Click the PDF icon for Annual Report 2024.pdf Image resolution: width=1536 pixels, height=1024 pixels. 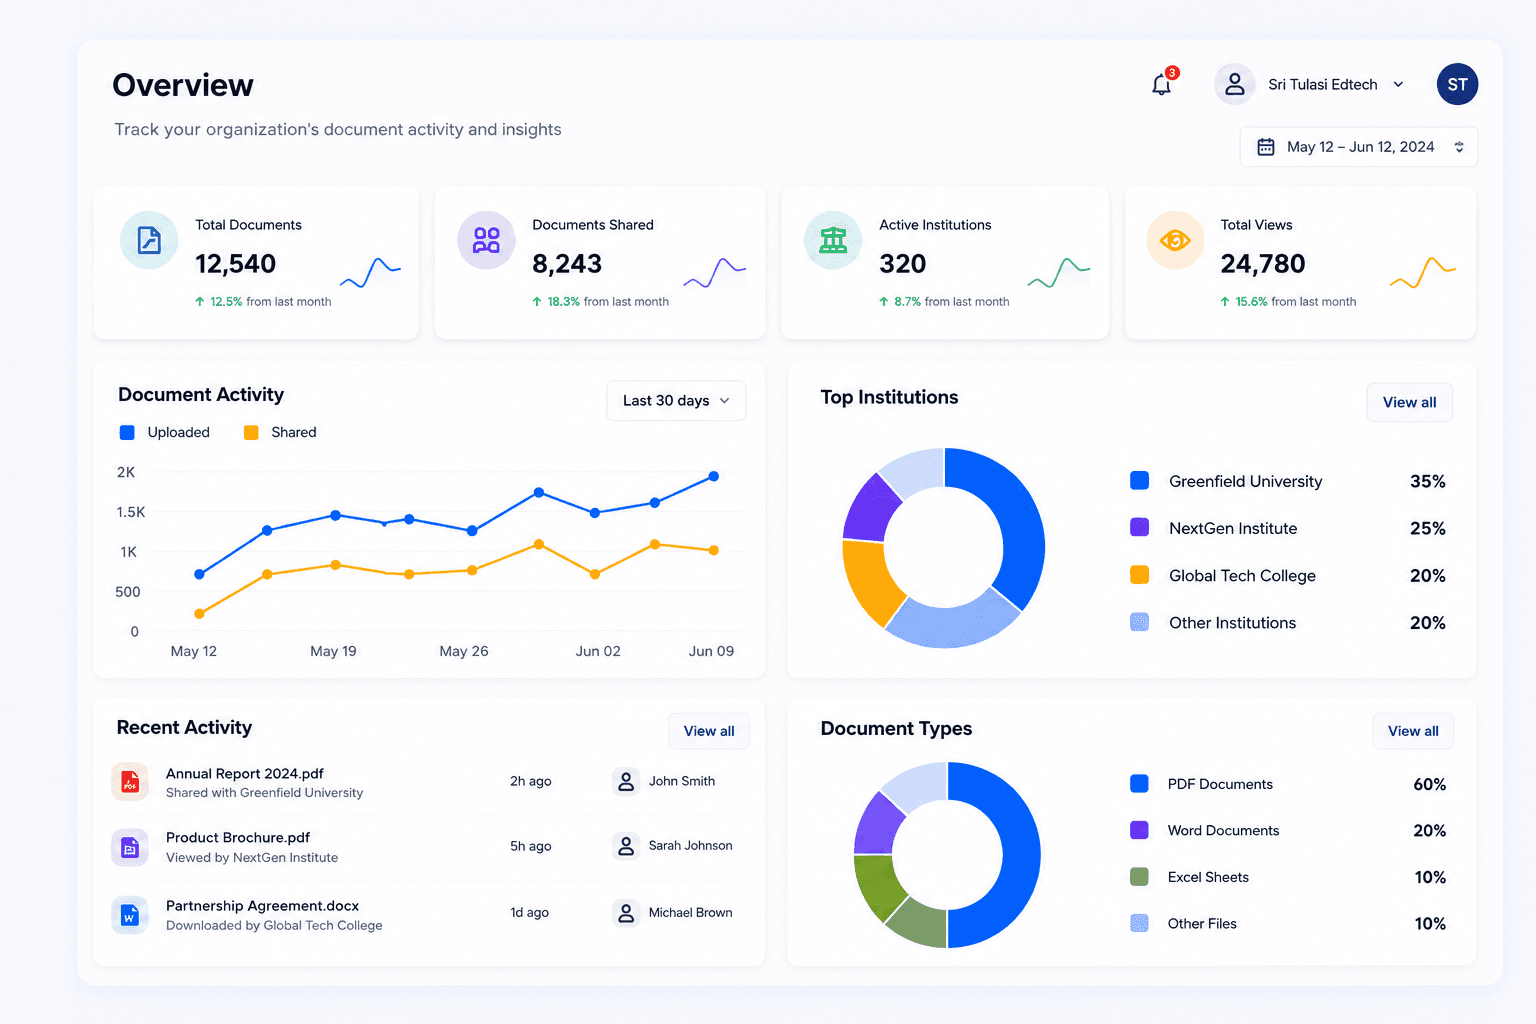[x=130, y=782]
